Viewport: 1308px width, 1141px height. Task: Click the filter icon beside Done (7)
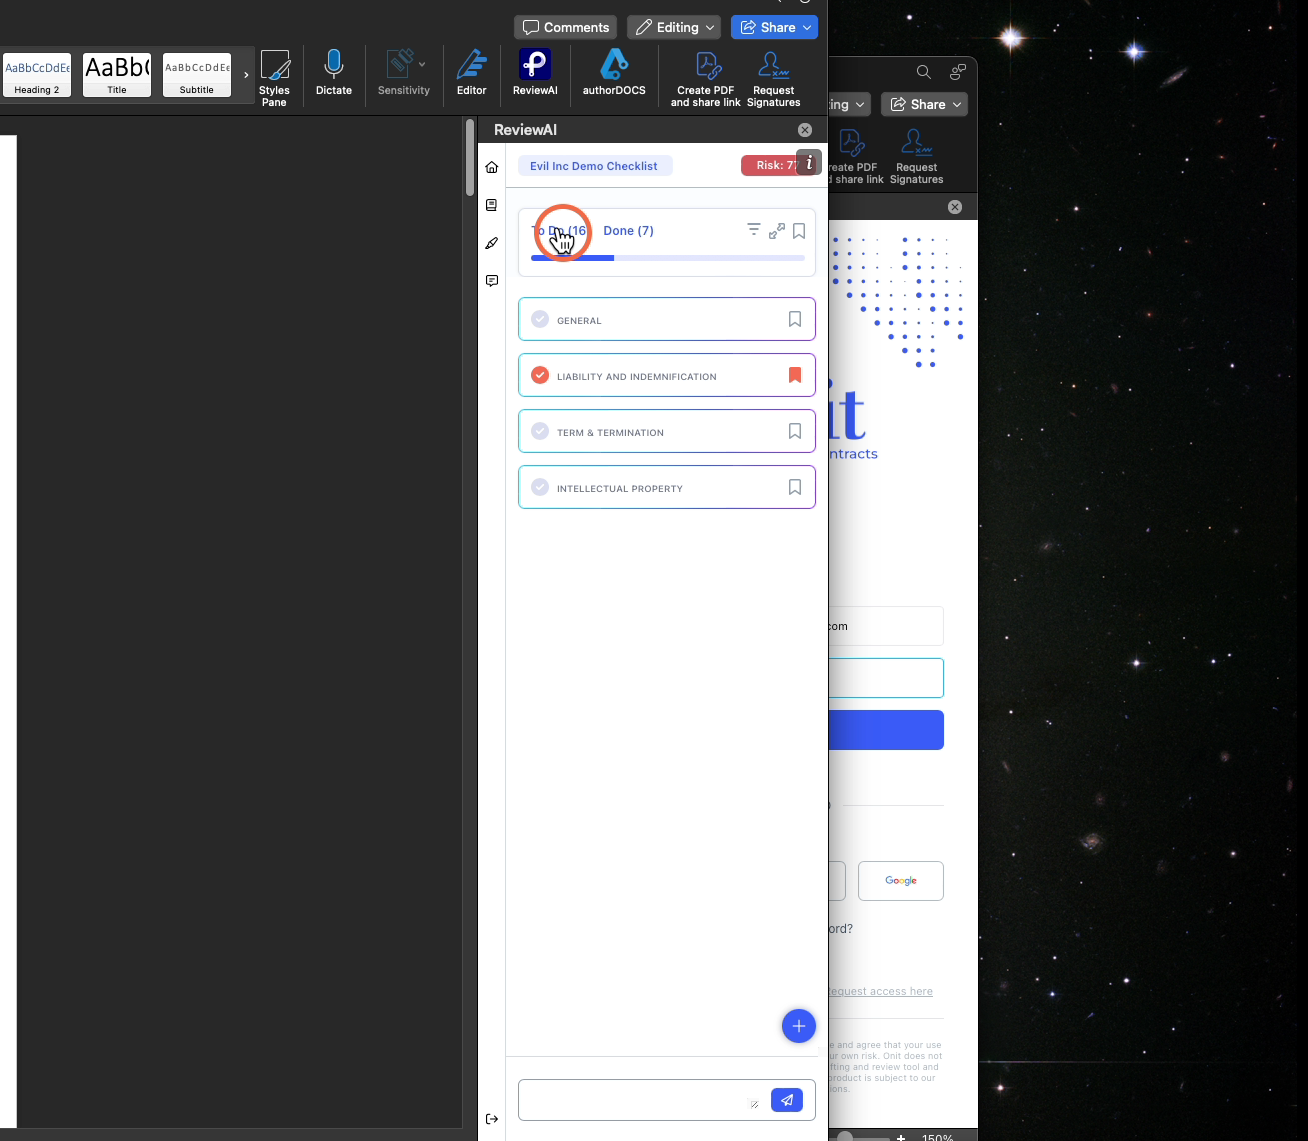click(754, 230)
